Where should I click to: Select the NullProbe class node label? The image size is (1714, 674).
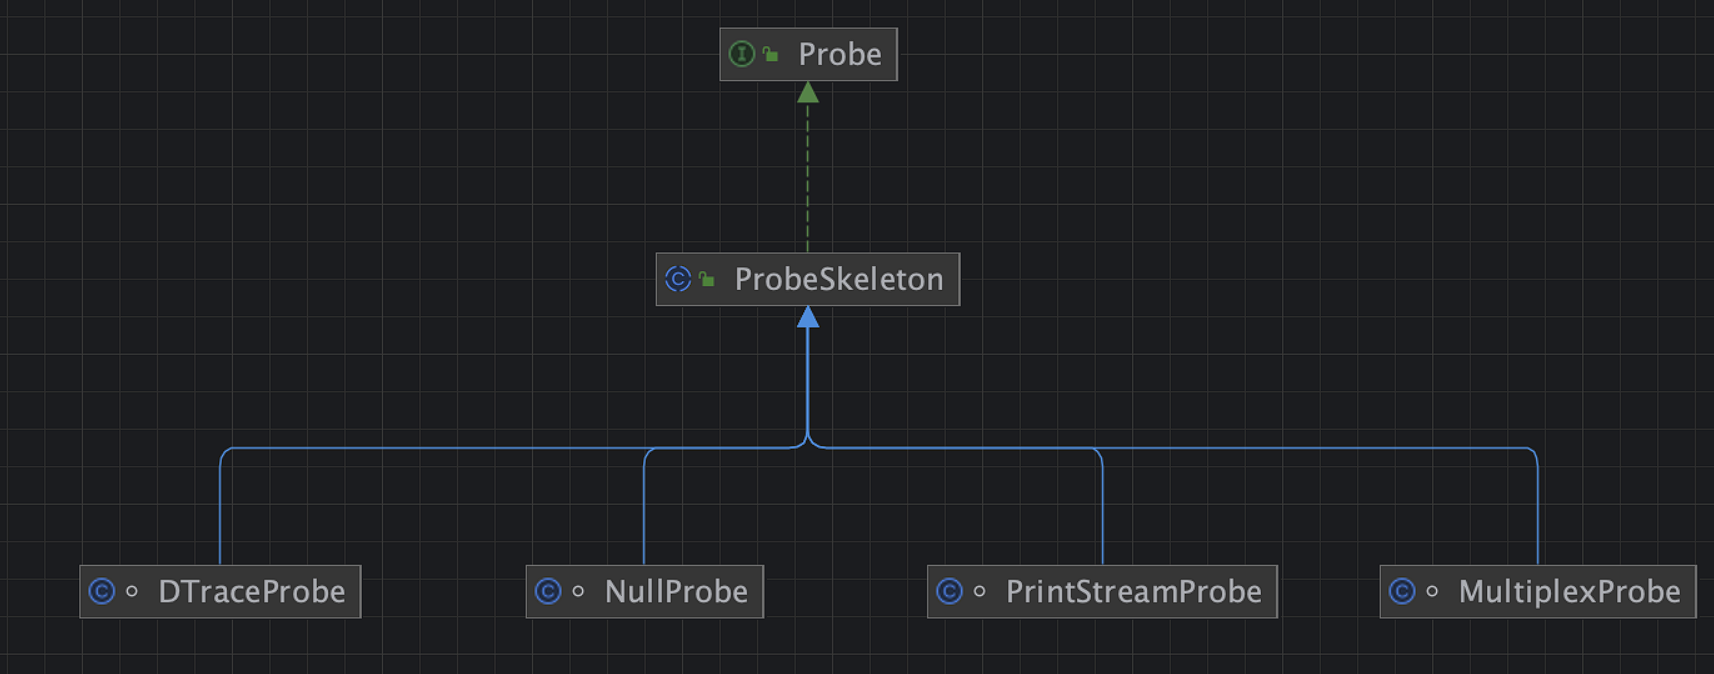point(676,591)
